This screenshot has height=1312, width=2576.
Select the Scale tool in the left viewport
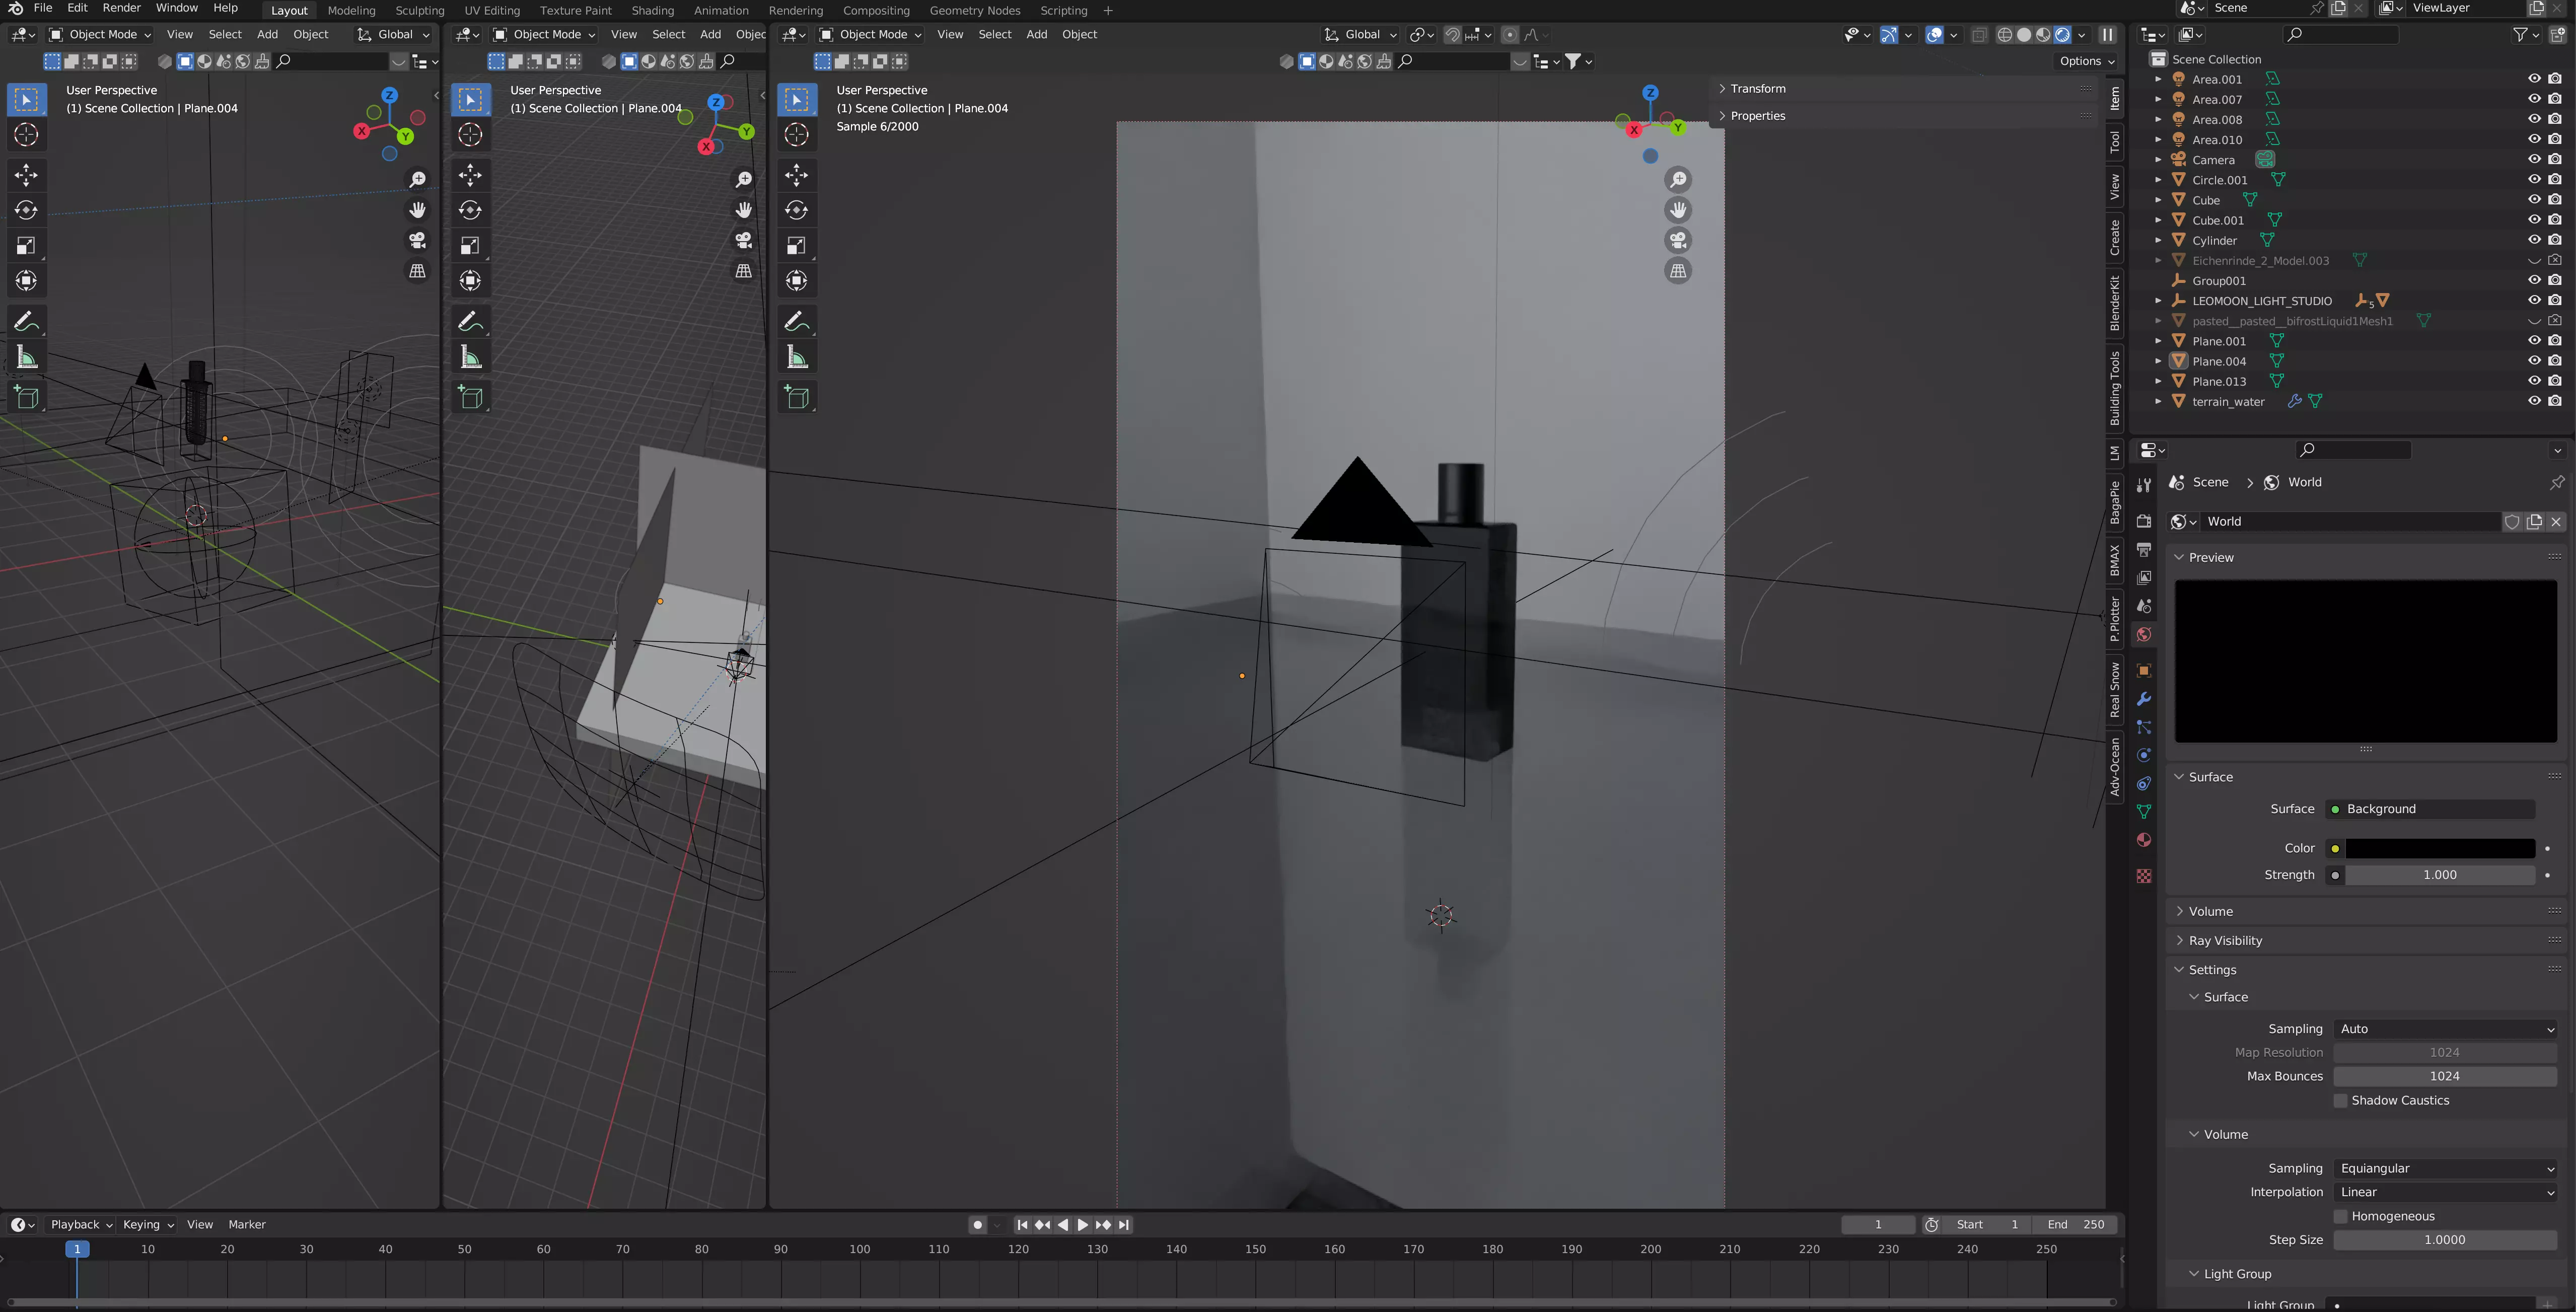click(x=26, y=246)
